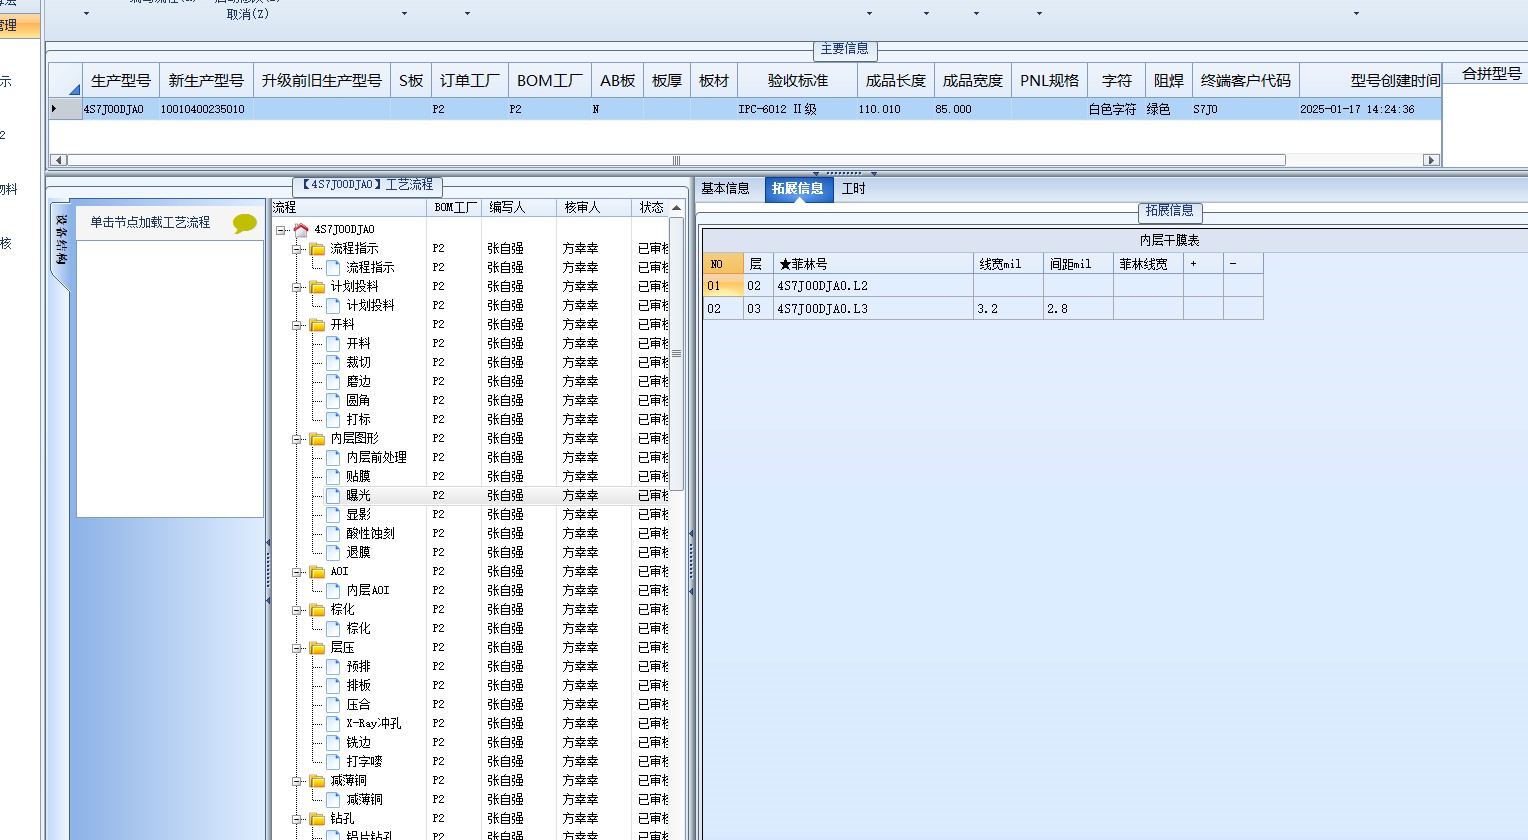Collapse the 4S7J00DJA0 root tree node
The image size is (1528, 840).
coord(281,230)
